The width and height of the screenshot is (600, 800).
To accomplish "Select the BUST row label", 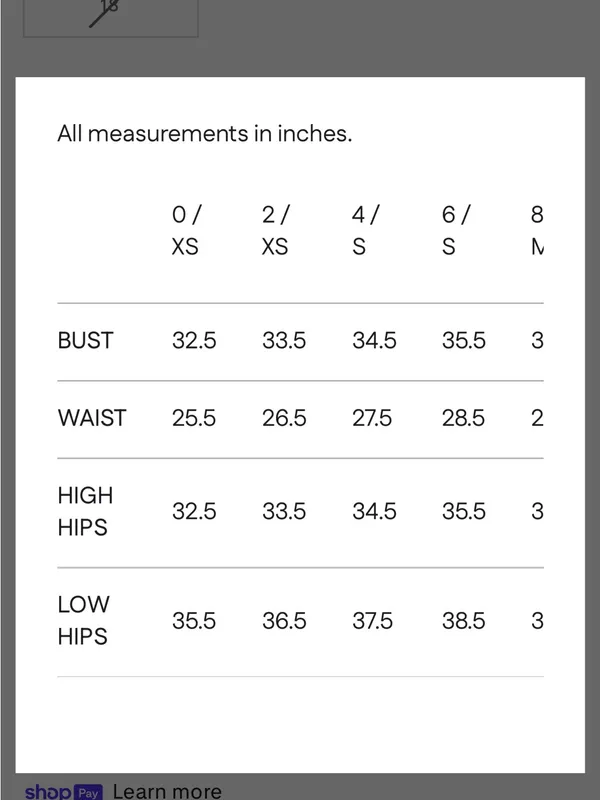I will coord(85,341).
